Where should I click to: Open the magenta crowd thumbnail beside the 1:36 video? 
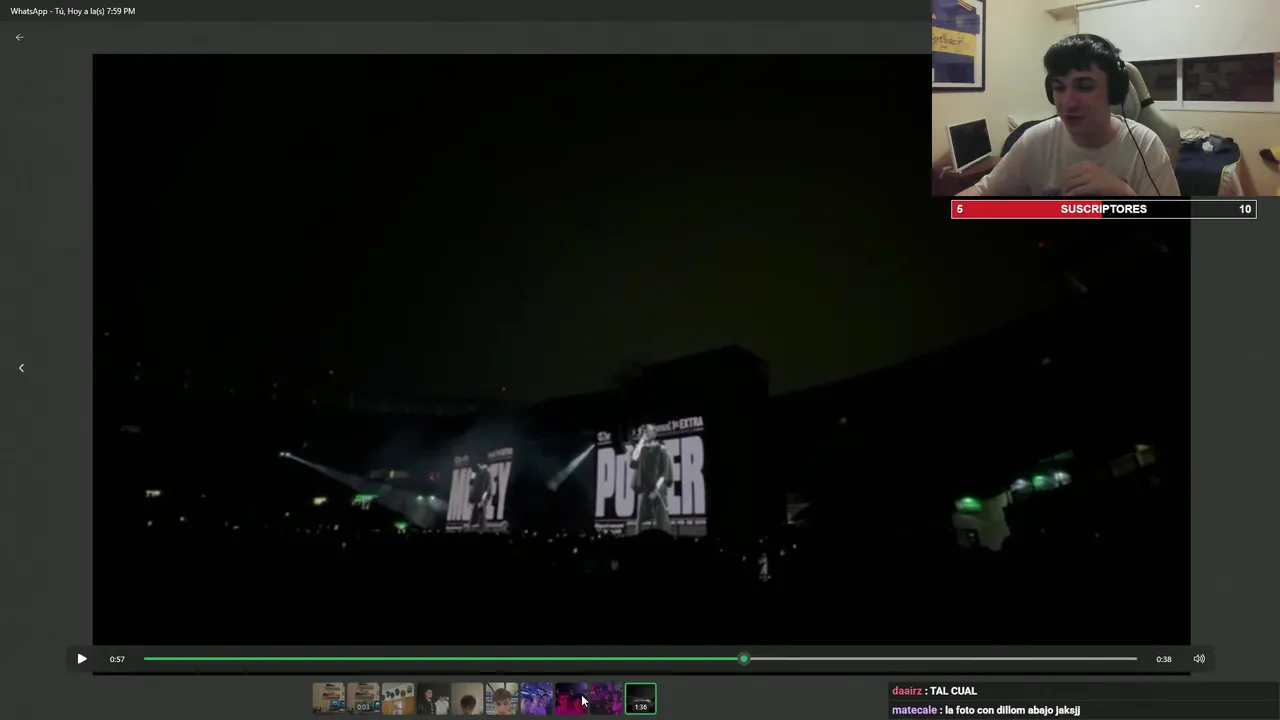point(606,698)
